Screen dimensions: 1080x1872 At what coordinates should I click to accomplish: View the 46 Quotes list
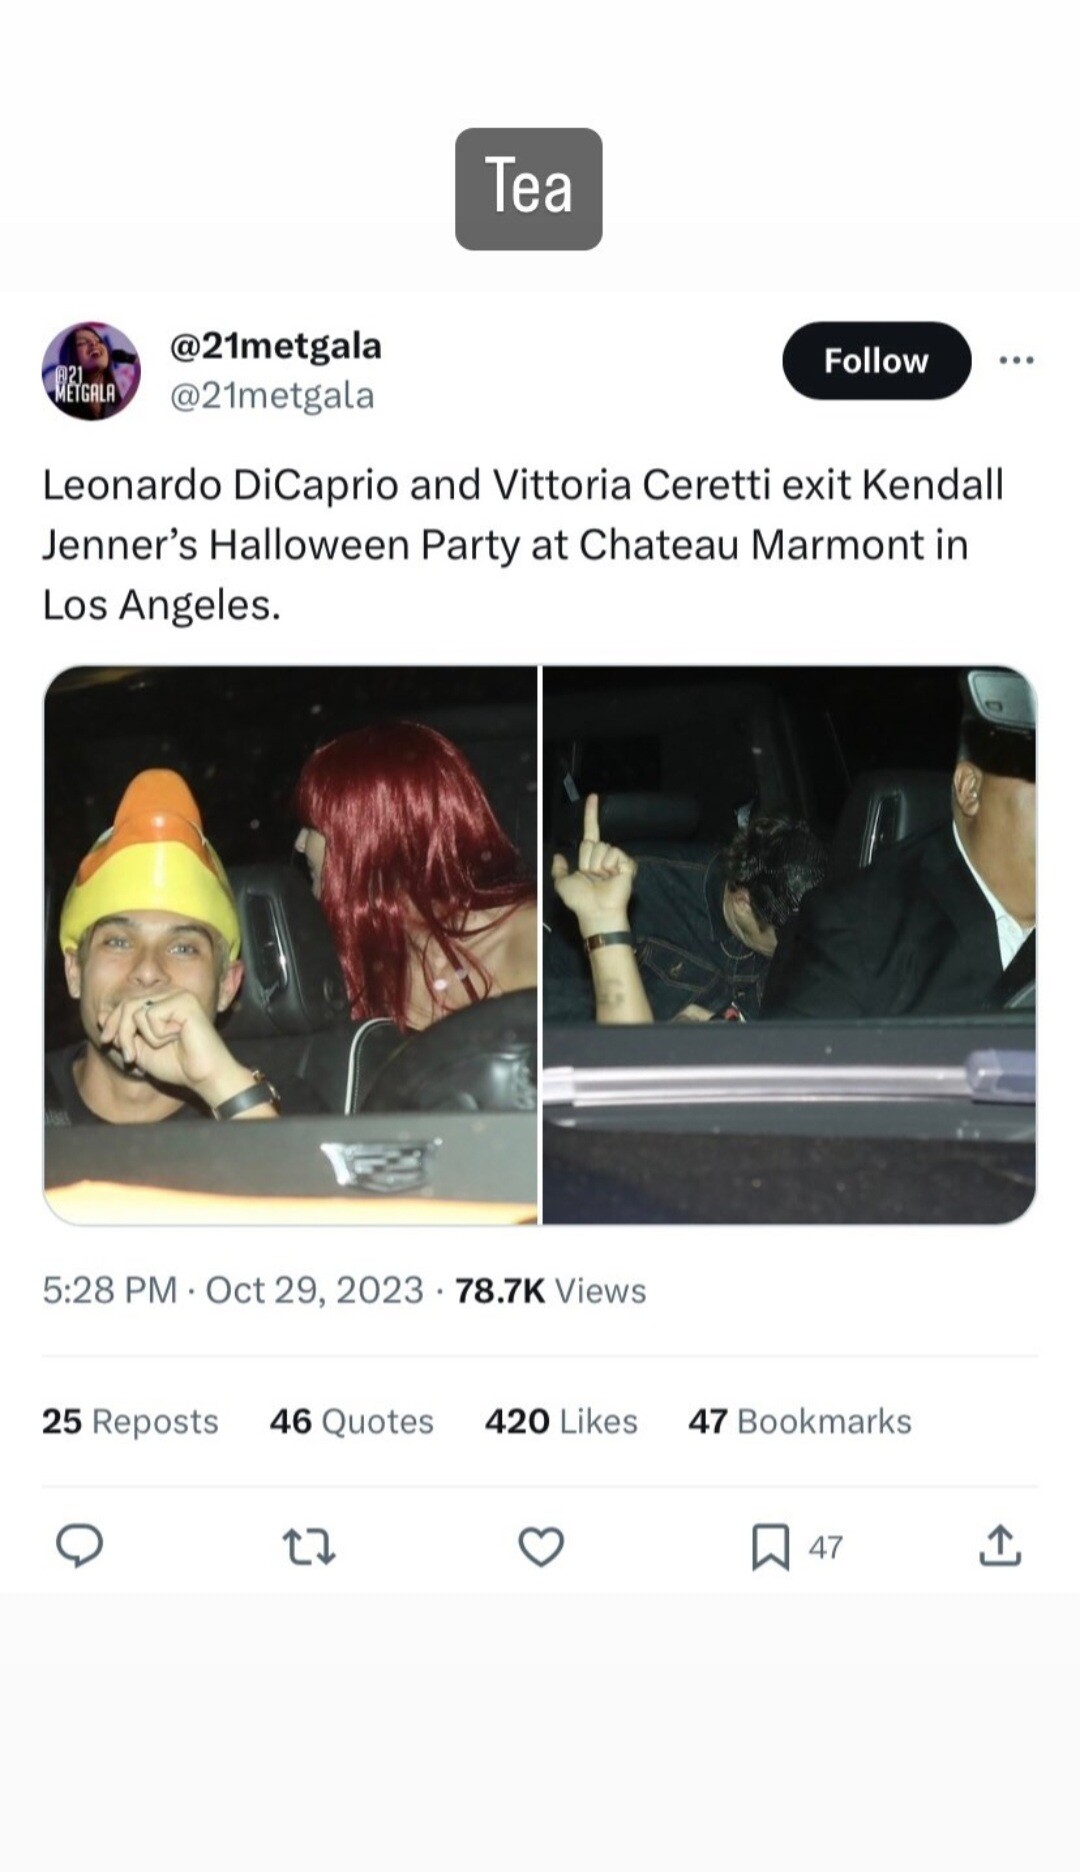[351, 1421]
